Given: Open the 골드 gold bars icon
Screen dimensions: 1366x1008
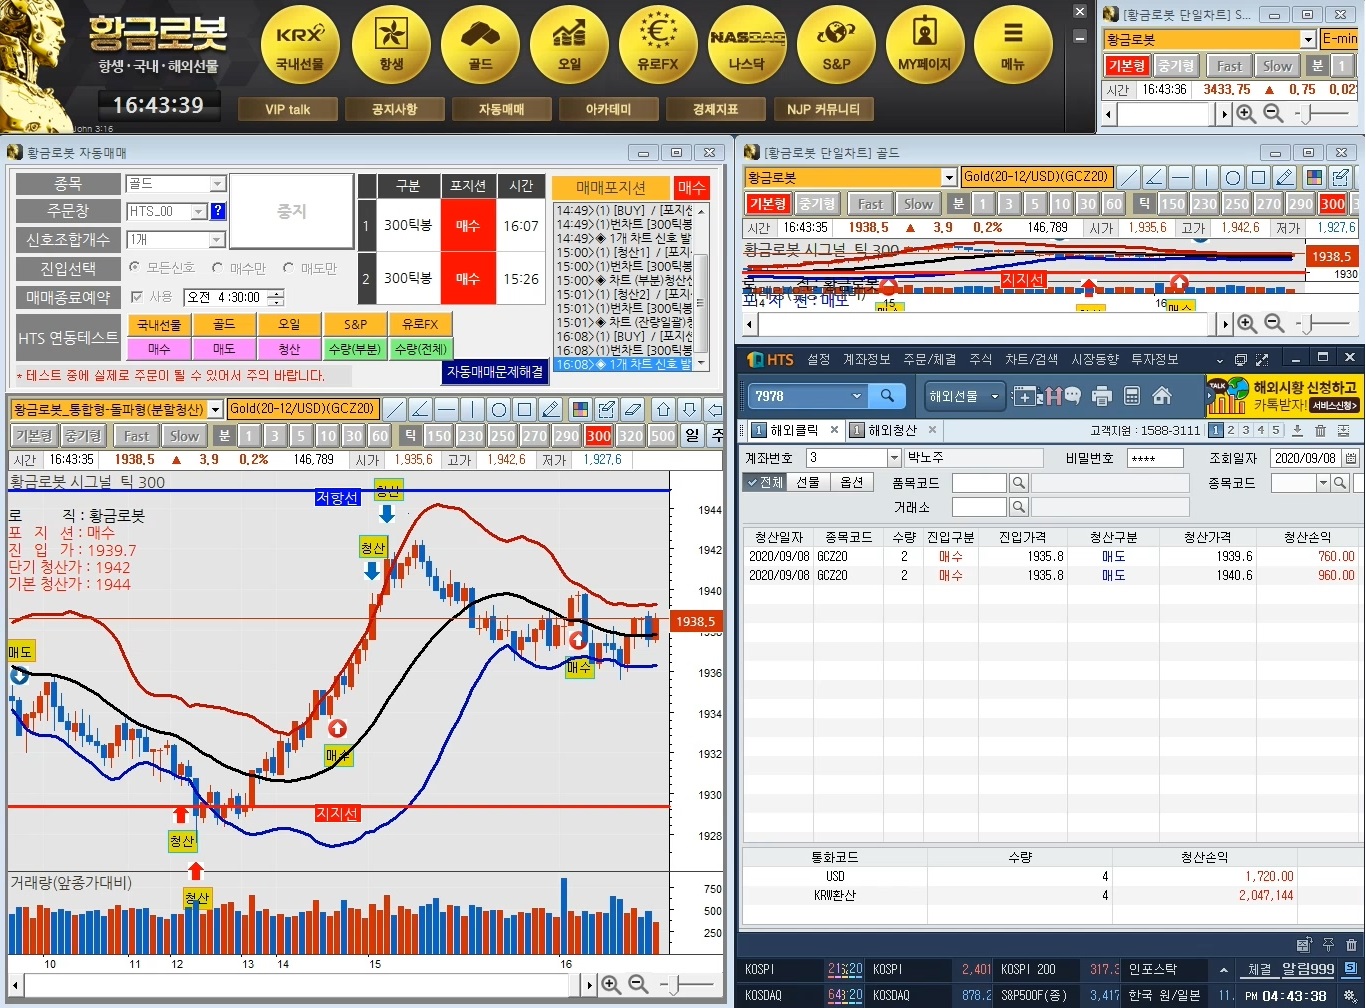Looking at the screenshot, I should (480, 45).
